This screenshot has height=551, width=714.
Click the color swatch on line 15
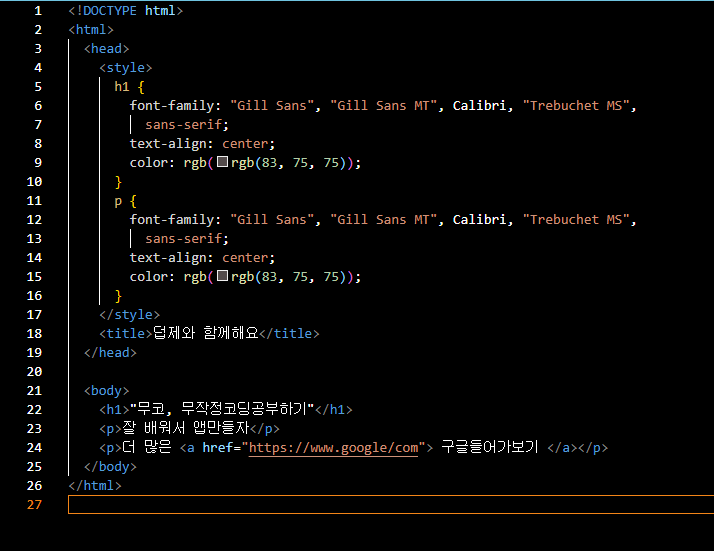(222, 276)
